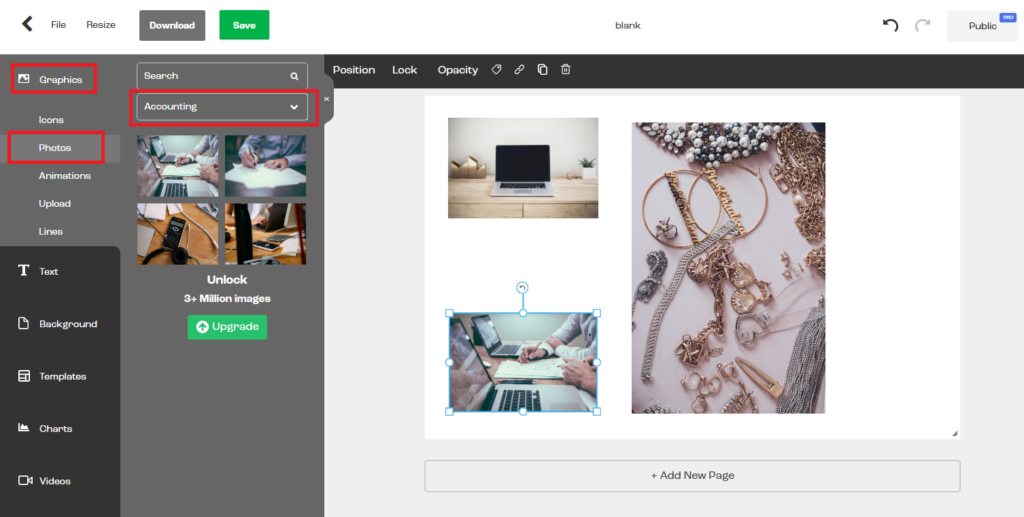Select Lines under Graphics
The image size is (1024, 517).
(x=50, y=232)
